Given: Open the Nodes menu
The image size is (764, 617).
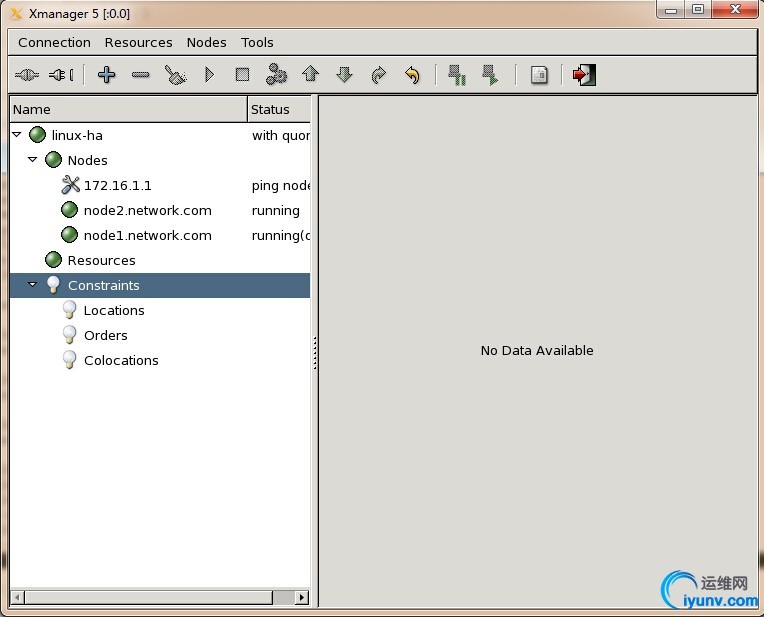Looking at the screenshot, I should pyautogui.click(x=207, y=42).
